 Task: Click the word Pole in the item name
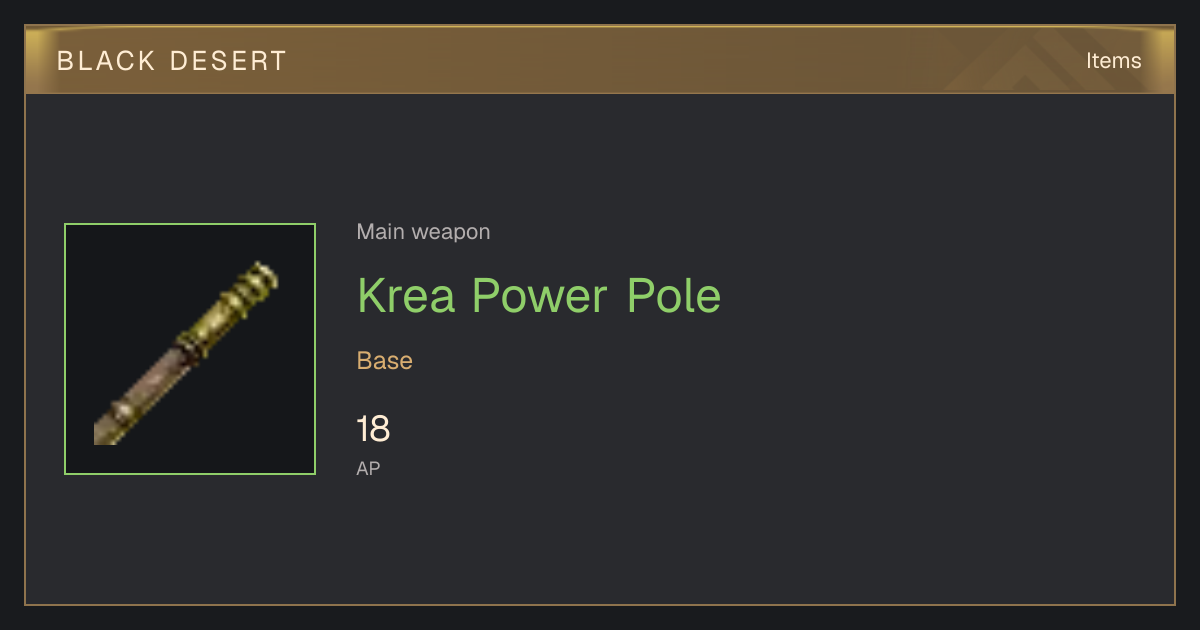pos(674,296)
